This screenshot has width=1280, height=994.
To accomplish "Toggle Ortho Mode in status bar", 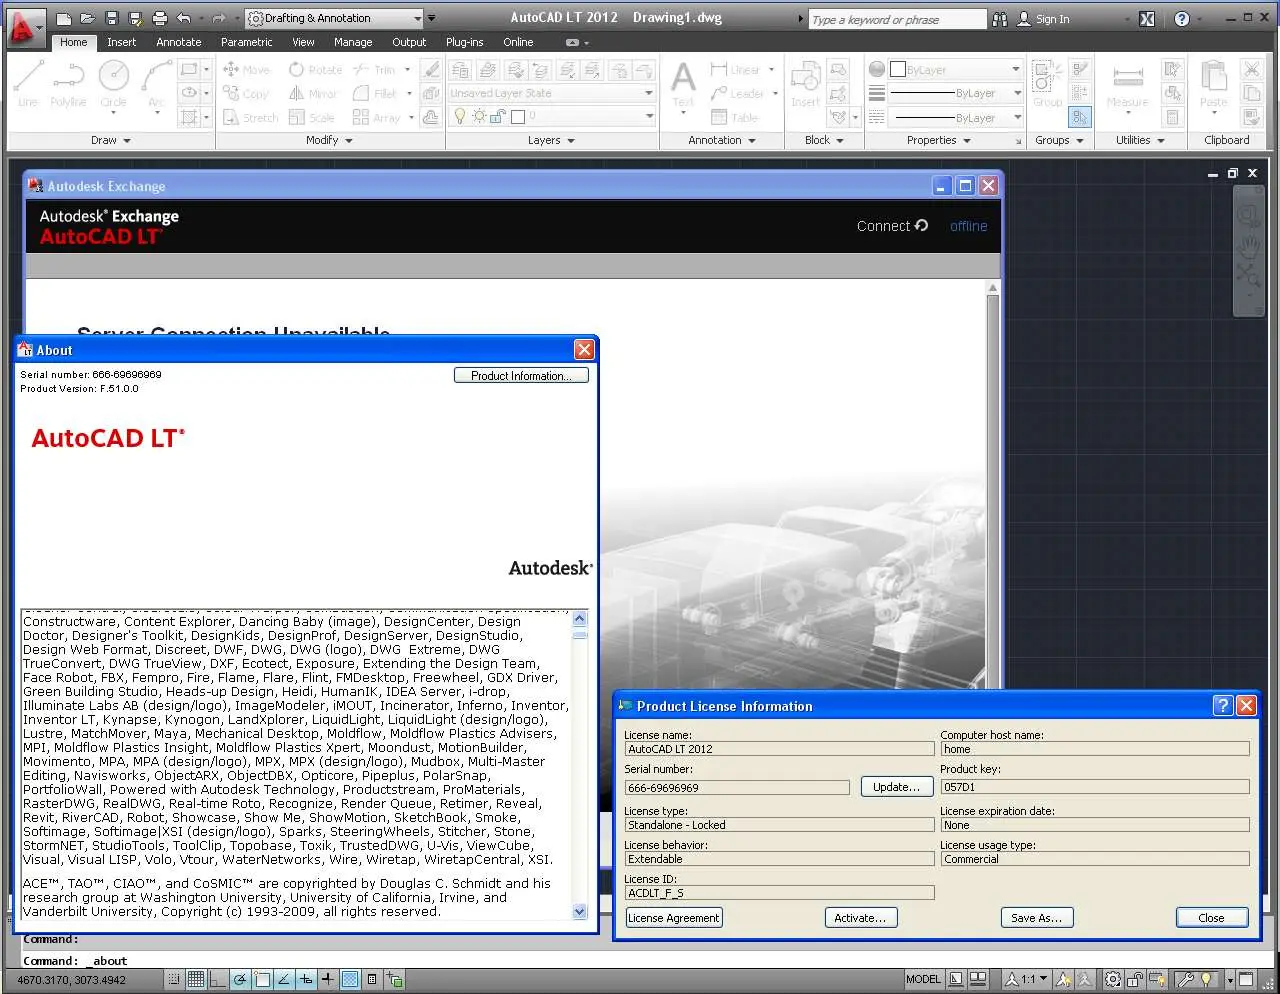I will (218, 980).
